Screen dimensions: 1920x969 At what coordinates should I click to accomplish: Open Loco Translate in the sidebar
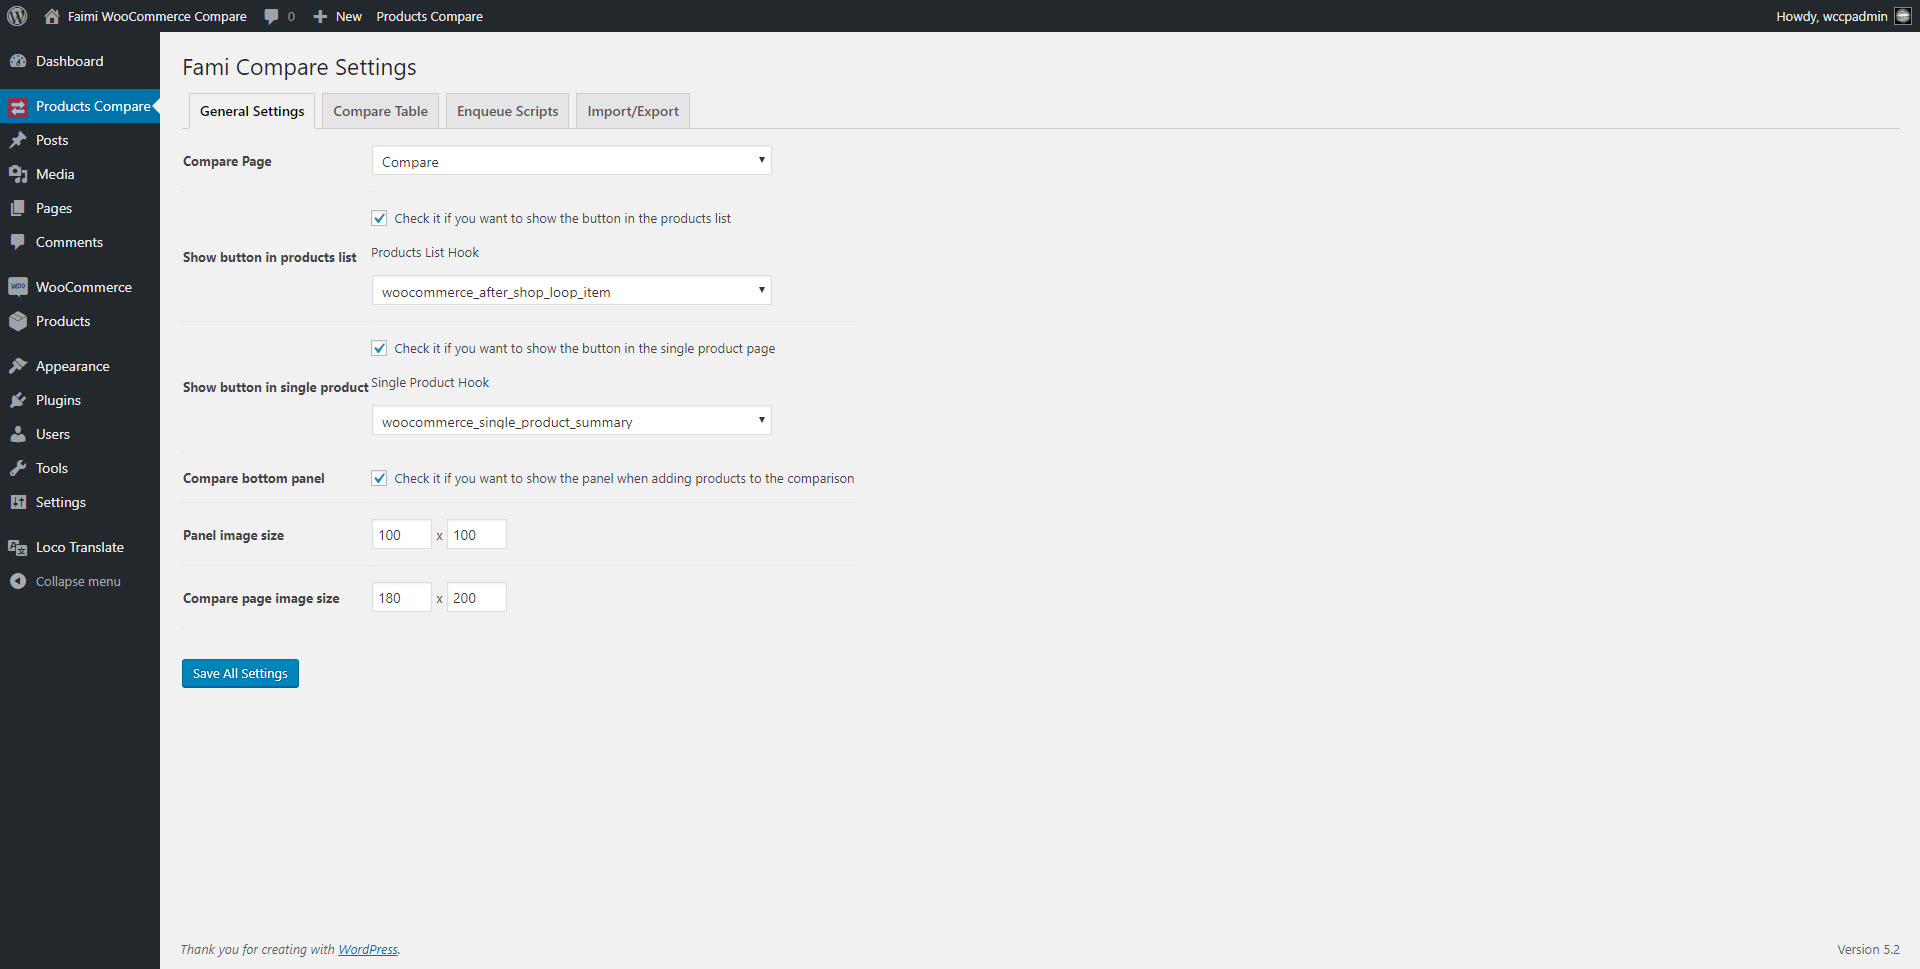pos(80,547)
